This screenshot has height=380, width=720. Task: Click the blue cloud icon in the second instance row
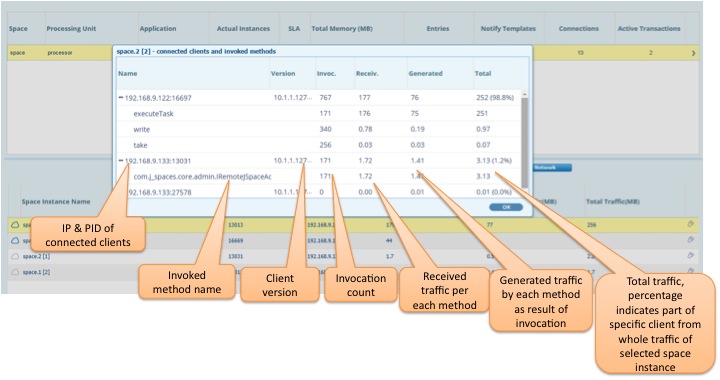pos(15,240)
